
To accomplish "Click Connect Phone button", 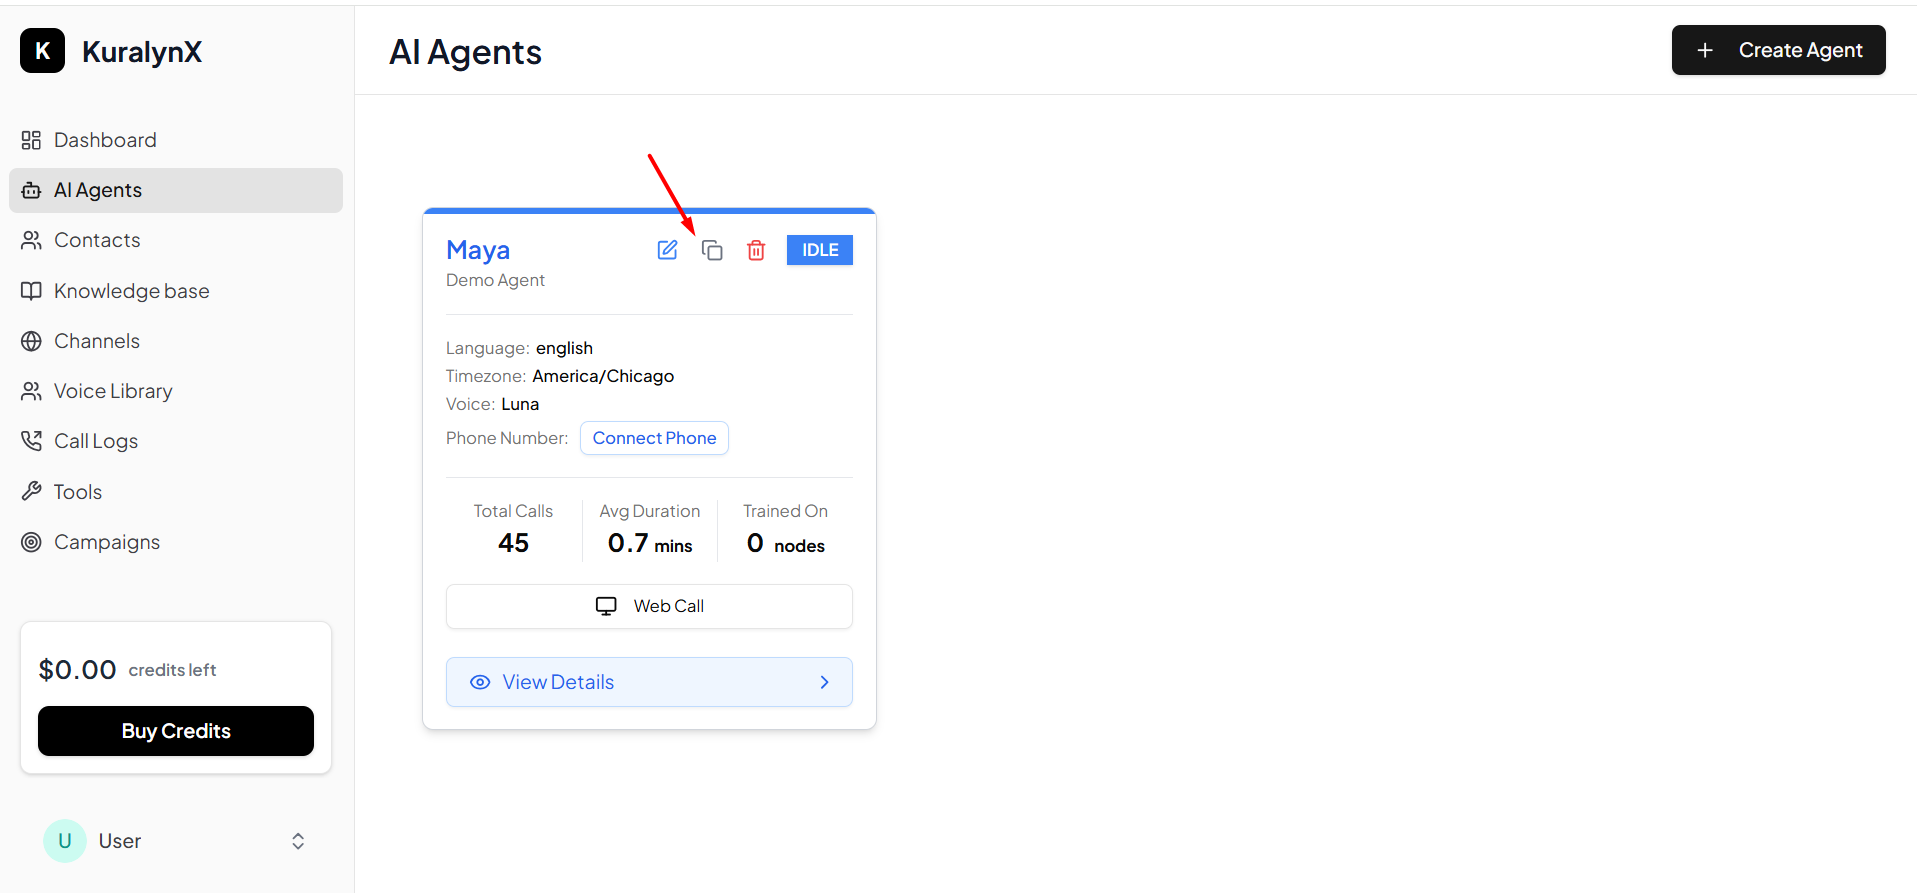I will tap(654, 438).
